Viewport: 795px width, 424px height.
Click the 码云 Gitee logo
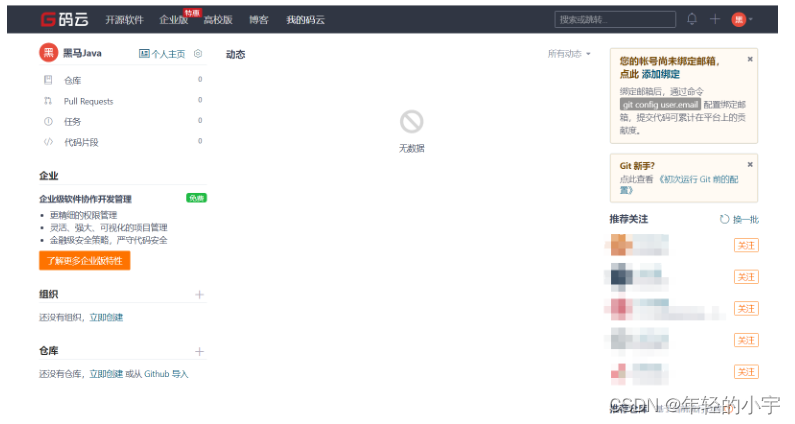[x=64, y=20]
